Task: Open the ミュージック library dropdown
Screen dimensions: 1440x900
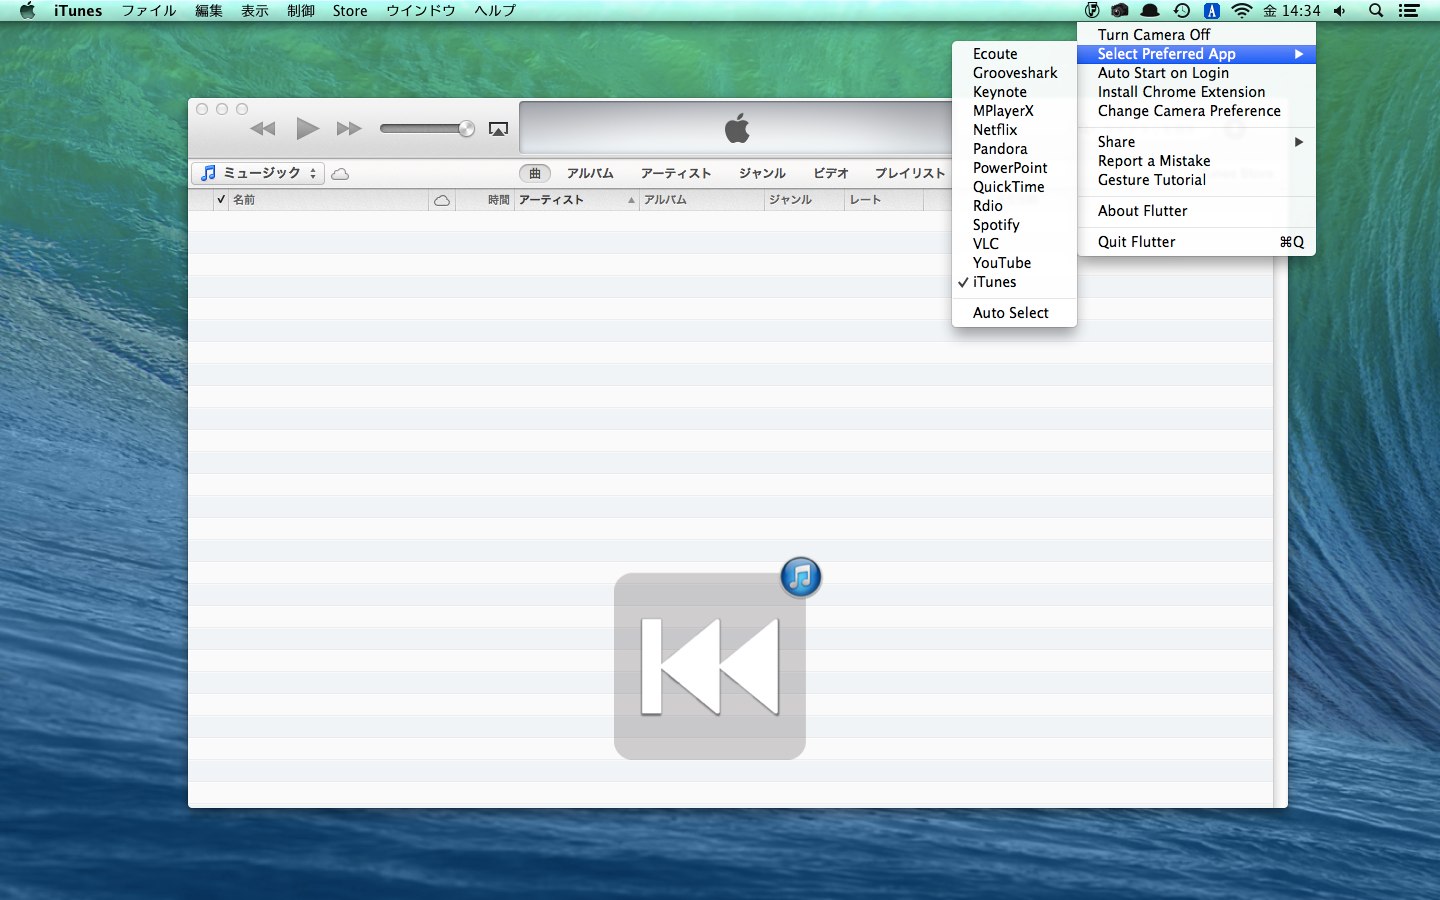Action: click(x=258, y=173)
